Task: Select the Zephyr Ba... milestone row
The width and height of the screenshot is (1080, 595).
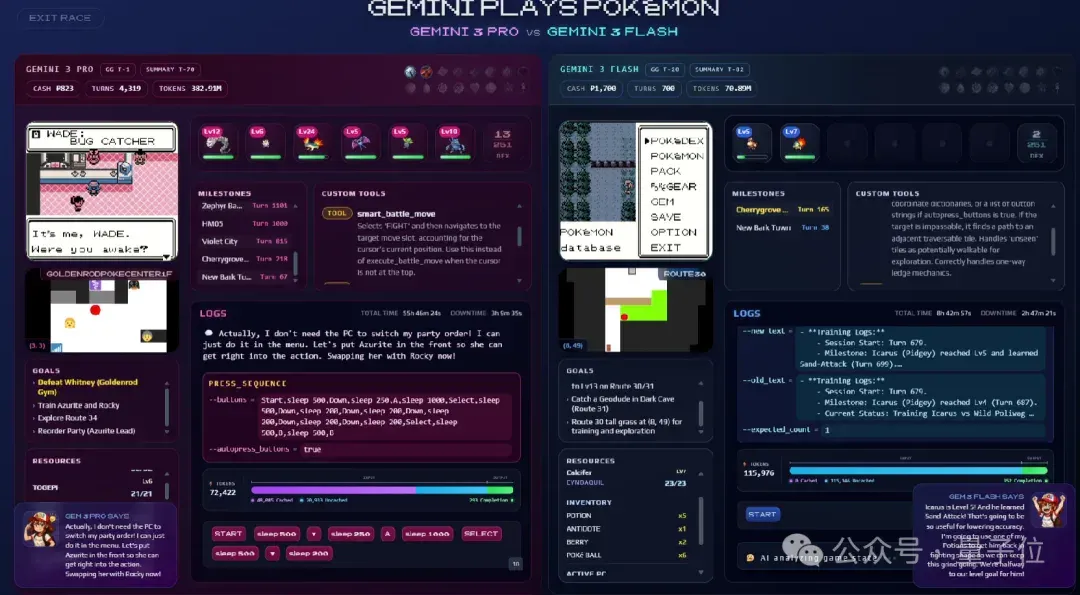Action: click(x=245, y=206)
